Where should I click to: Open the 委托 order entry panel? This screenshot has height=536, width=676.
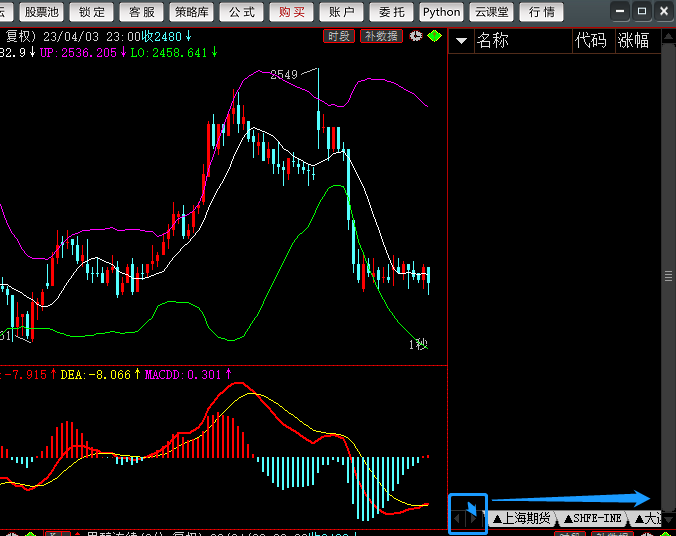(392, 12)
